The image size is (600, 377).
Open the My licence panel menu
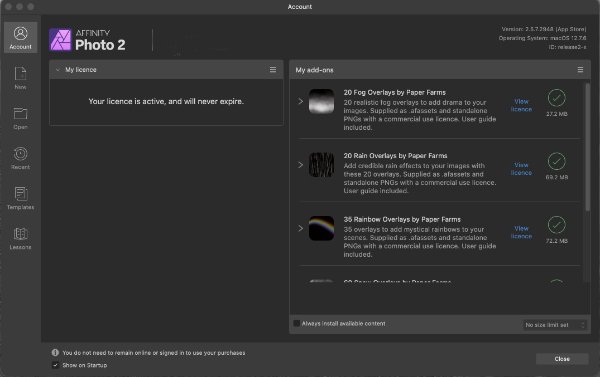[x=273, y=70]
